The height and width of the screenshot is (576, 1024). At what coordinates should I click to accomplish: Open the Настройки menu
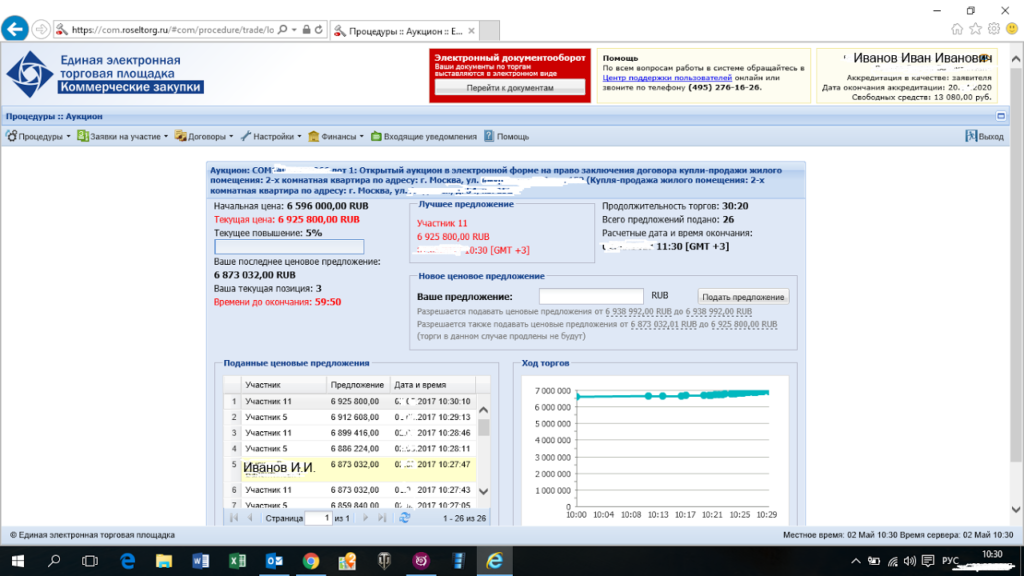(x=273, y=136)
